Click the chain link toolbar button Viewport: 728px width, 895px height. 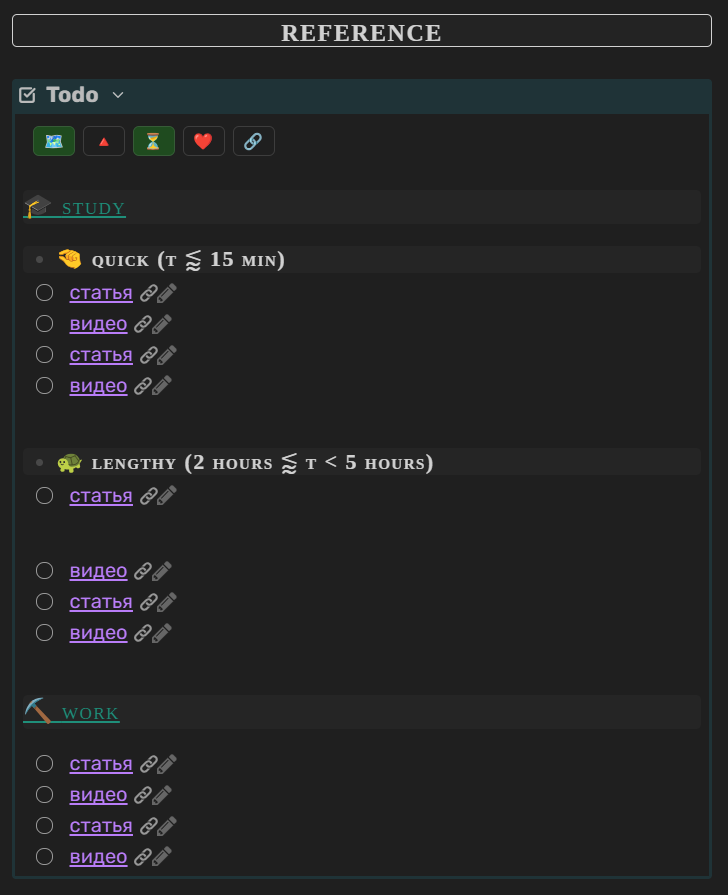pyautogui.click(x=254, y=141)
